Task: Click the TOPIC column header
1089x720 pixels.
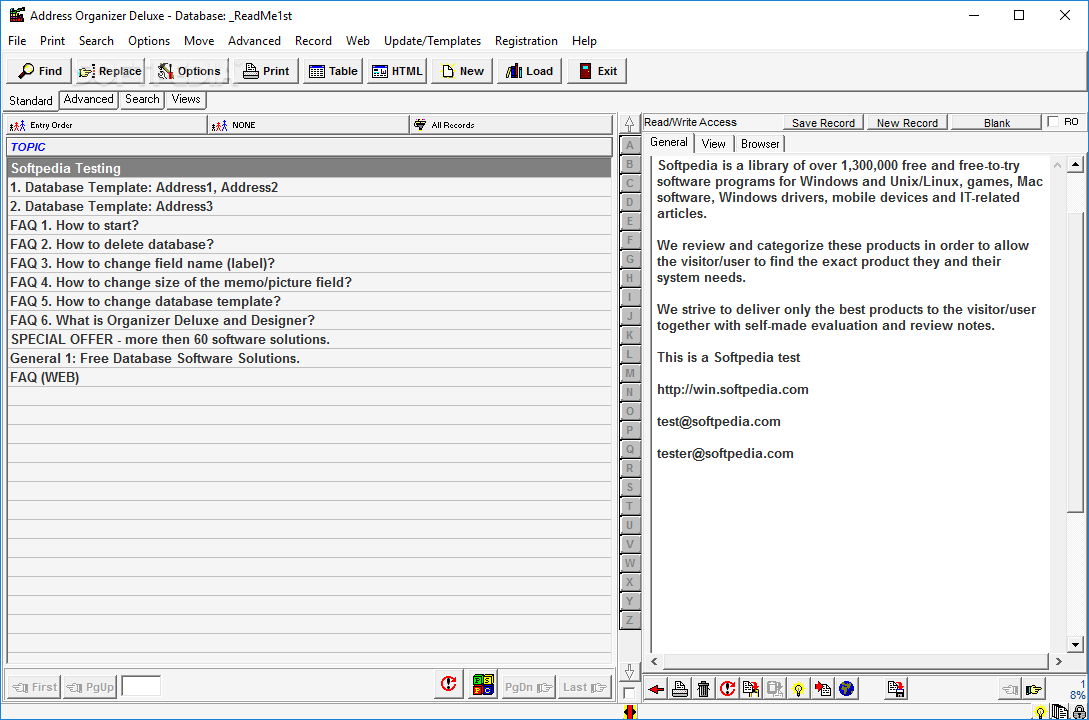Action: [x=309, y=147]
